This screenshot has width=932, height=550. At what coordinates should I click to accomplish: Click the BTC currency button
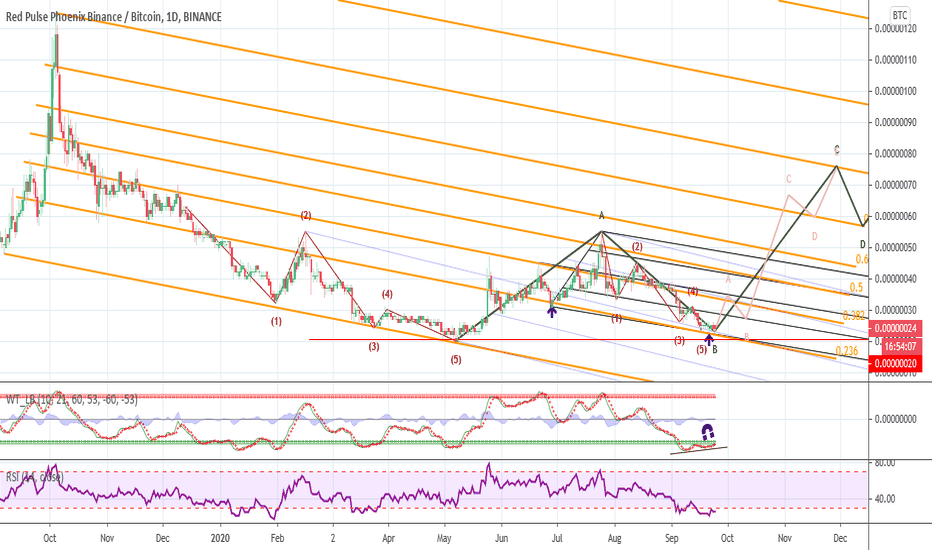click(900, 15)
